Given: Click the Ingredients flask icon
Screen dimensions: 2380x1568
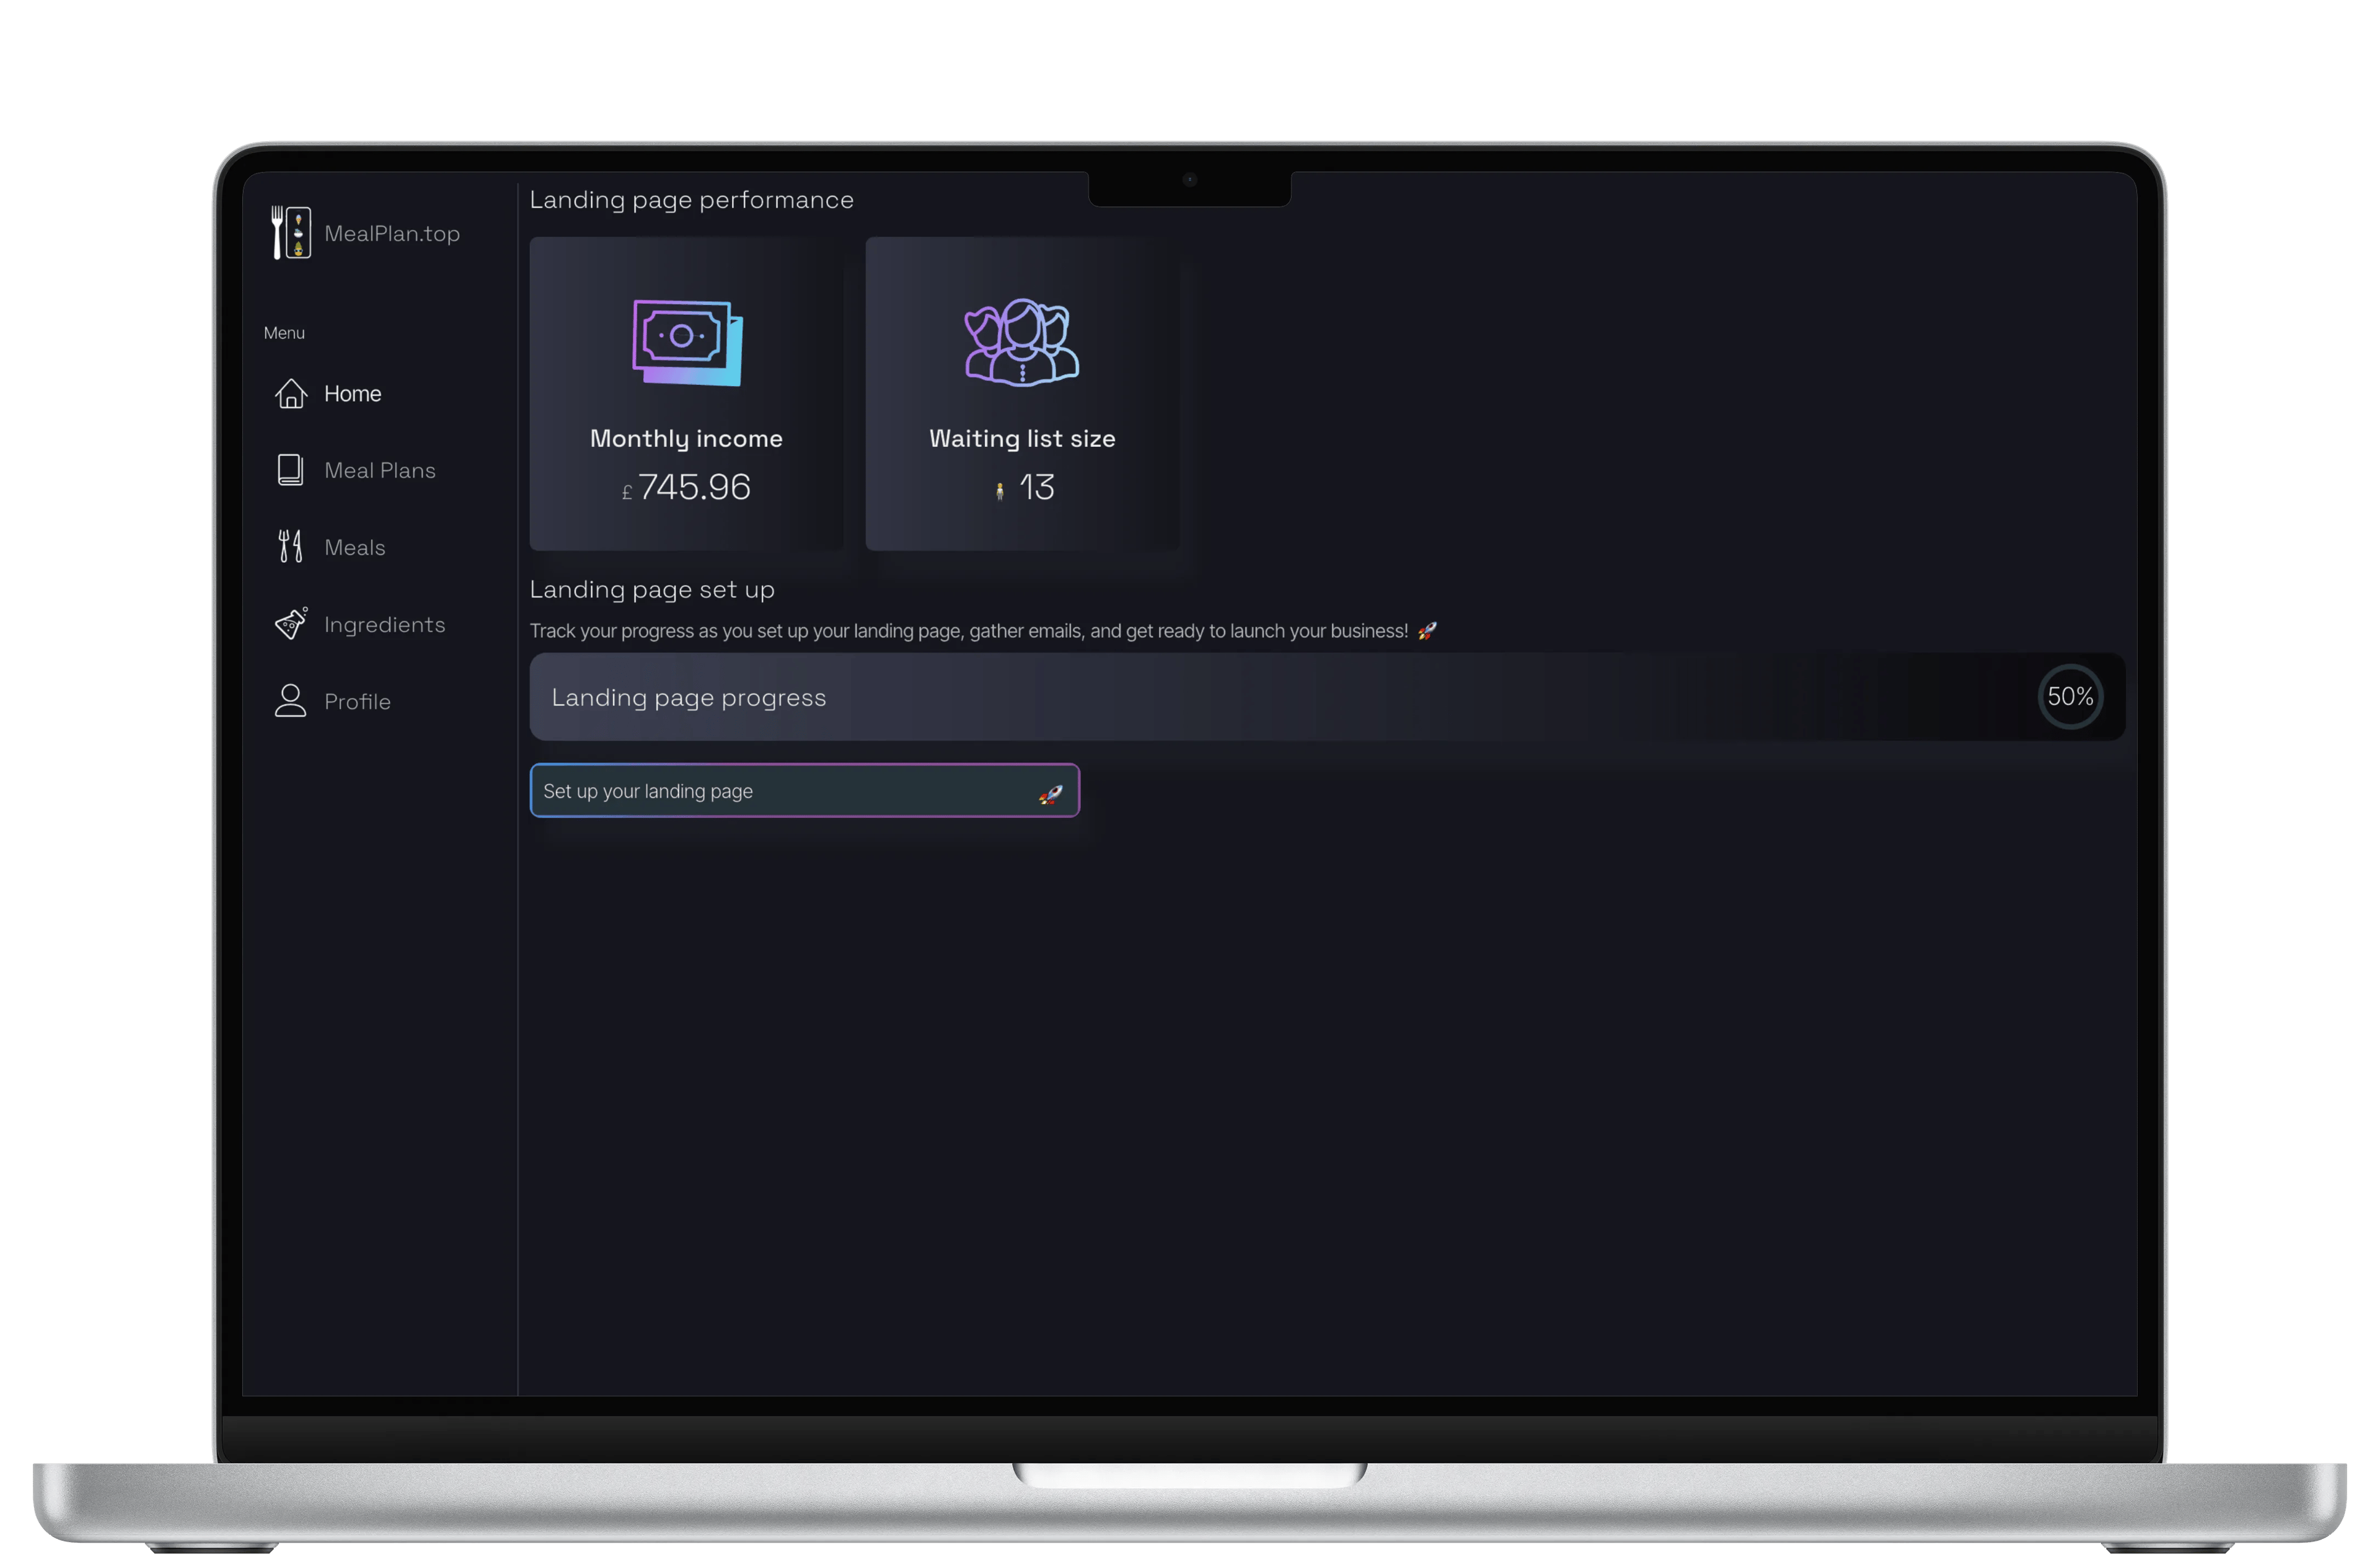Looking at the screenshot, I should (291, 623).
